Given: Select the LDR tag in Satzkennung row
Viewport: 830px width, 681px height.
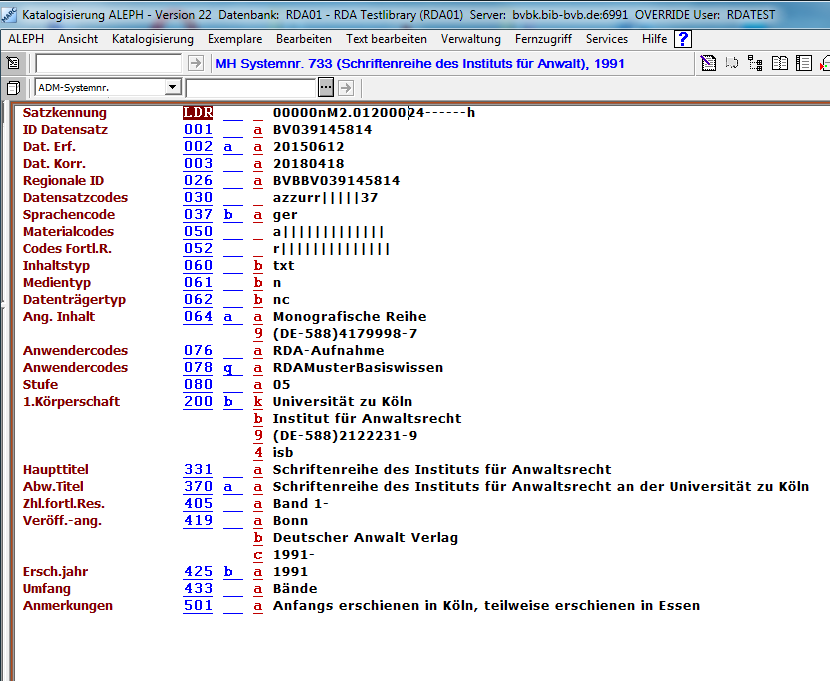Looking at the screenshot, I should coord(198,113).
